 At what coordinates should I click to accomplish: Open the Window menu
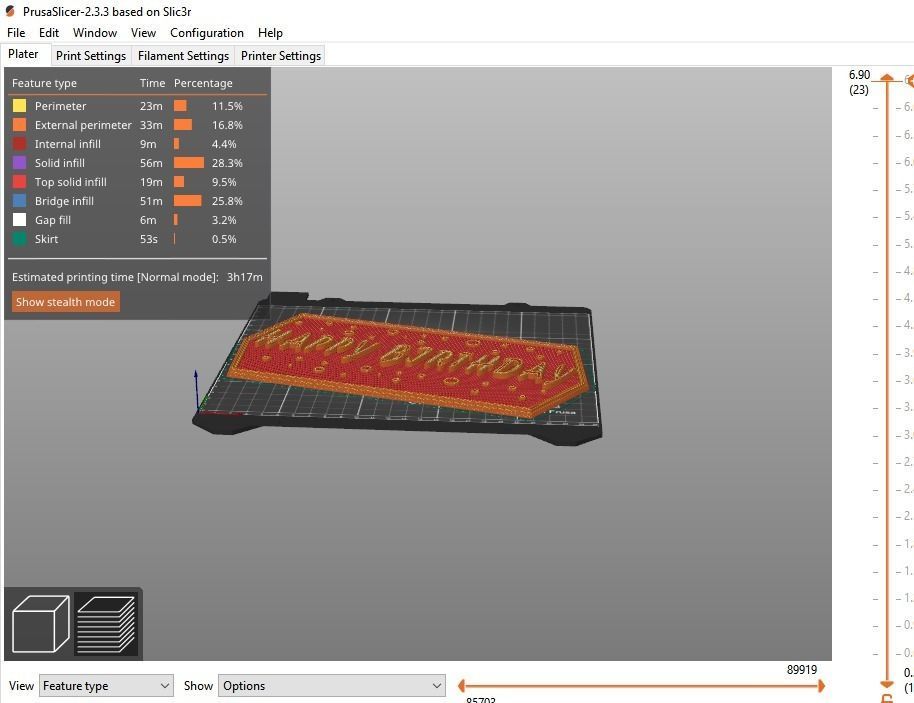tap(95, 33)
